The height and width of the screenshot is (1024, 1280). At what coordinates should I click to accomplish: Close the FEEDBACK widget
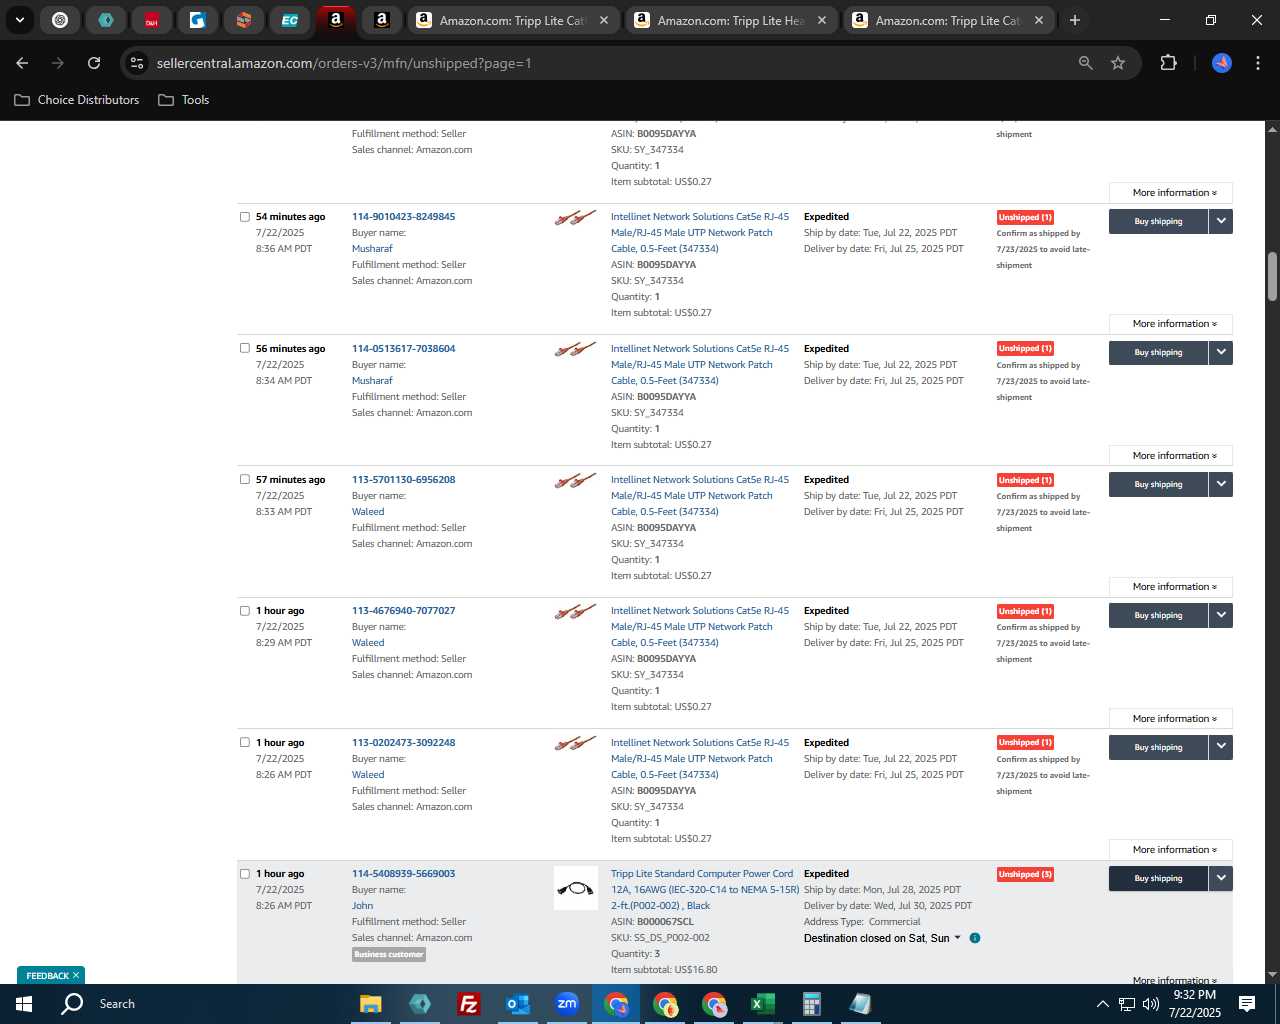(76, 976)
